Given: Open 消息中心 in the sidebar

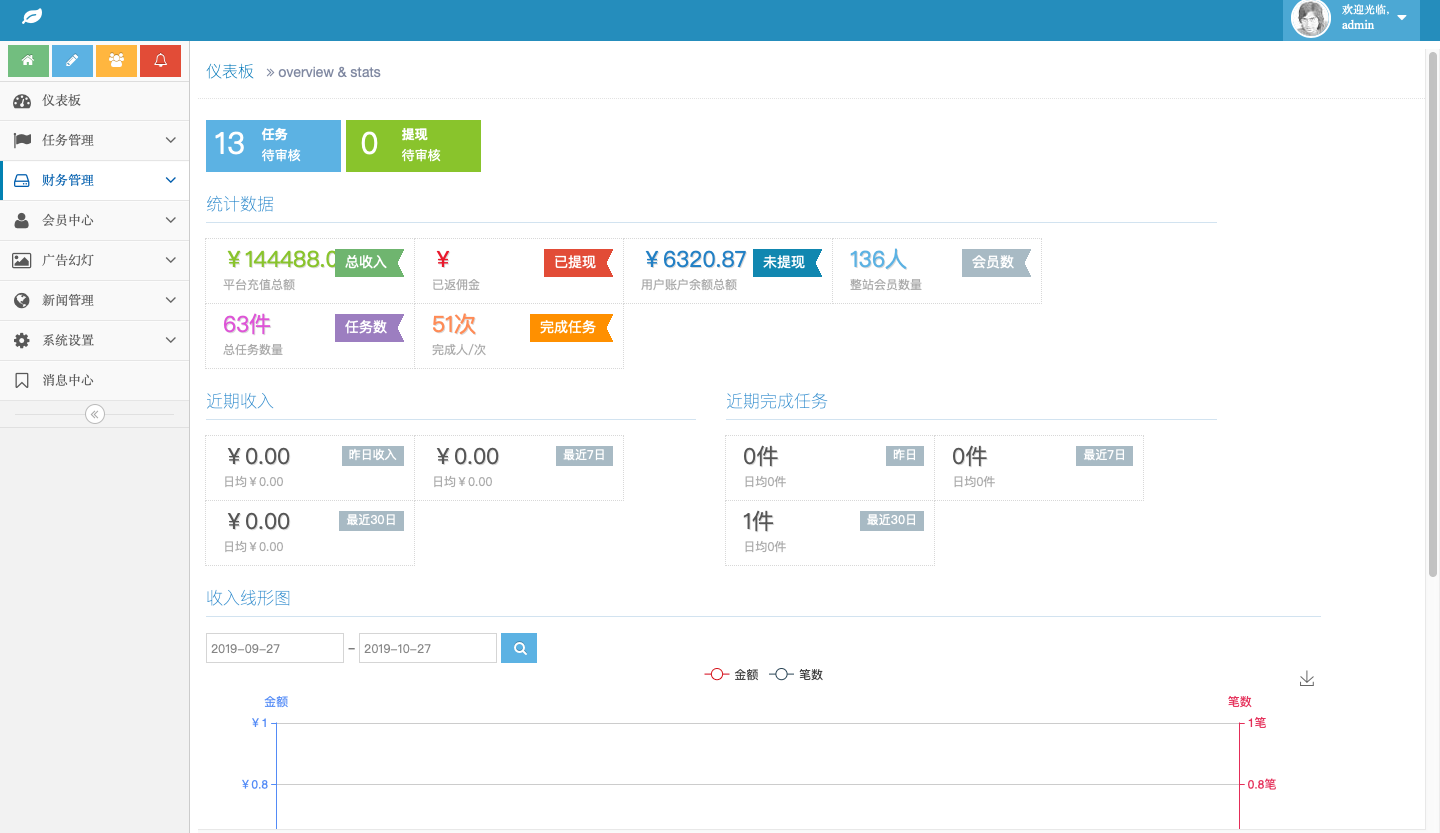Looking at the screenshot, I should click(x=68, y=380).
